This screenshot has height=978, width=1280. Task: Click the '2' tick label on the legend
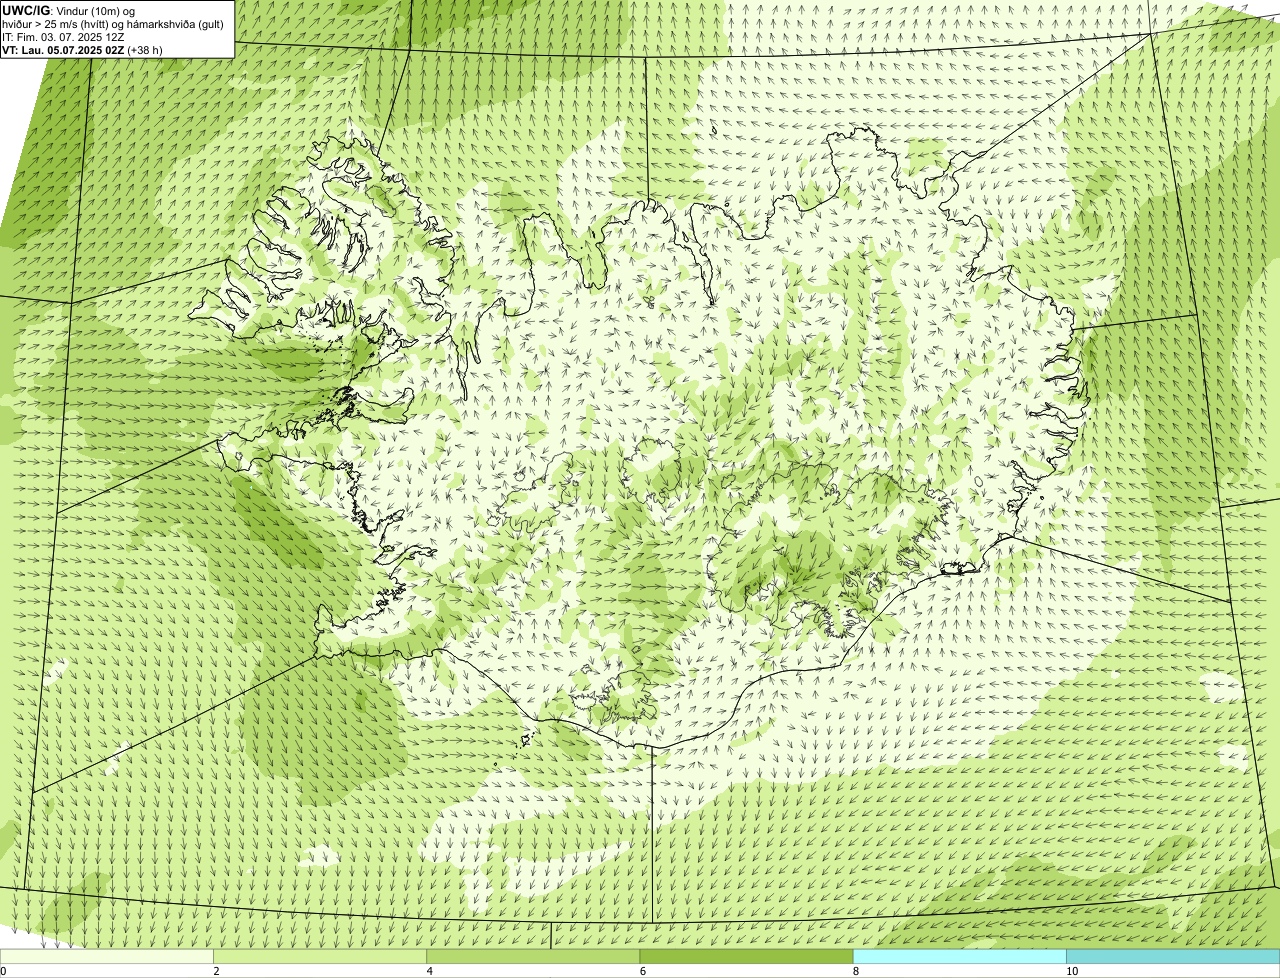tap(216, 971)
